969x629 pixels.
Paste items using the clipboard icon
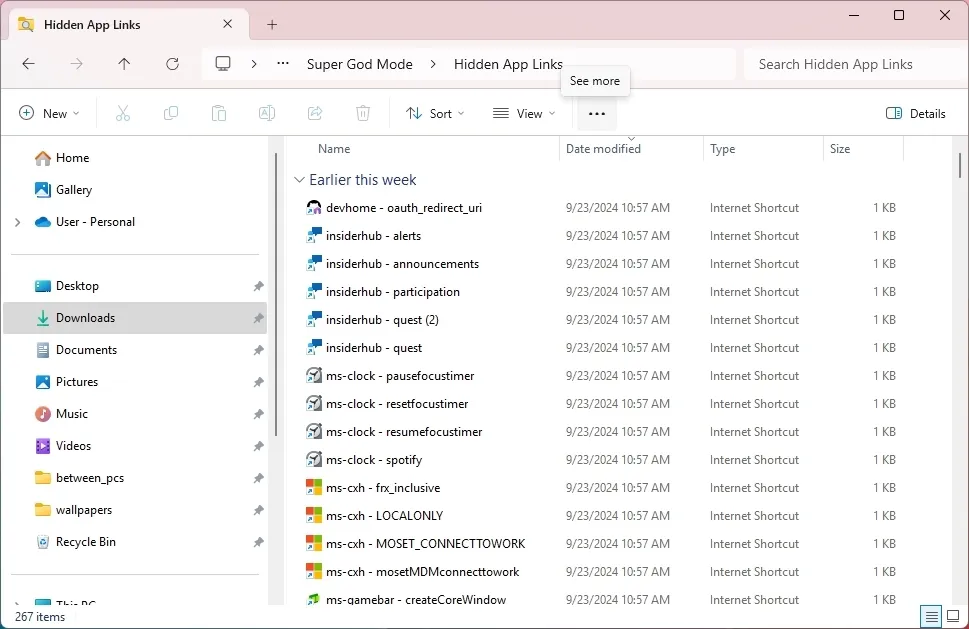click(x=218, y=113)
